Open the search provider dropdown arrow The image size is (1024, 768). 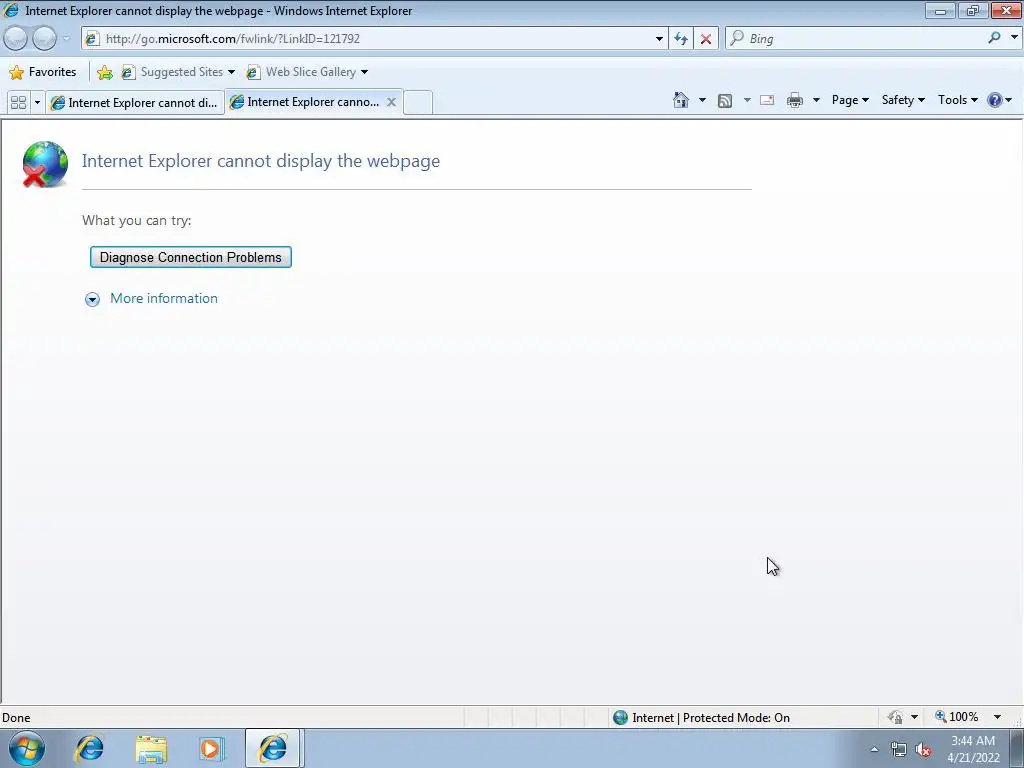1014,38
